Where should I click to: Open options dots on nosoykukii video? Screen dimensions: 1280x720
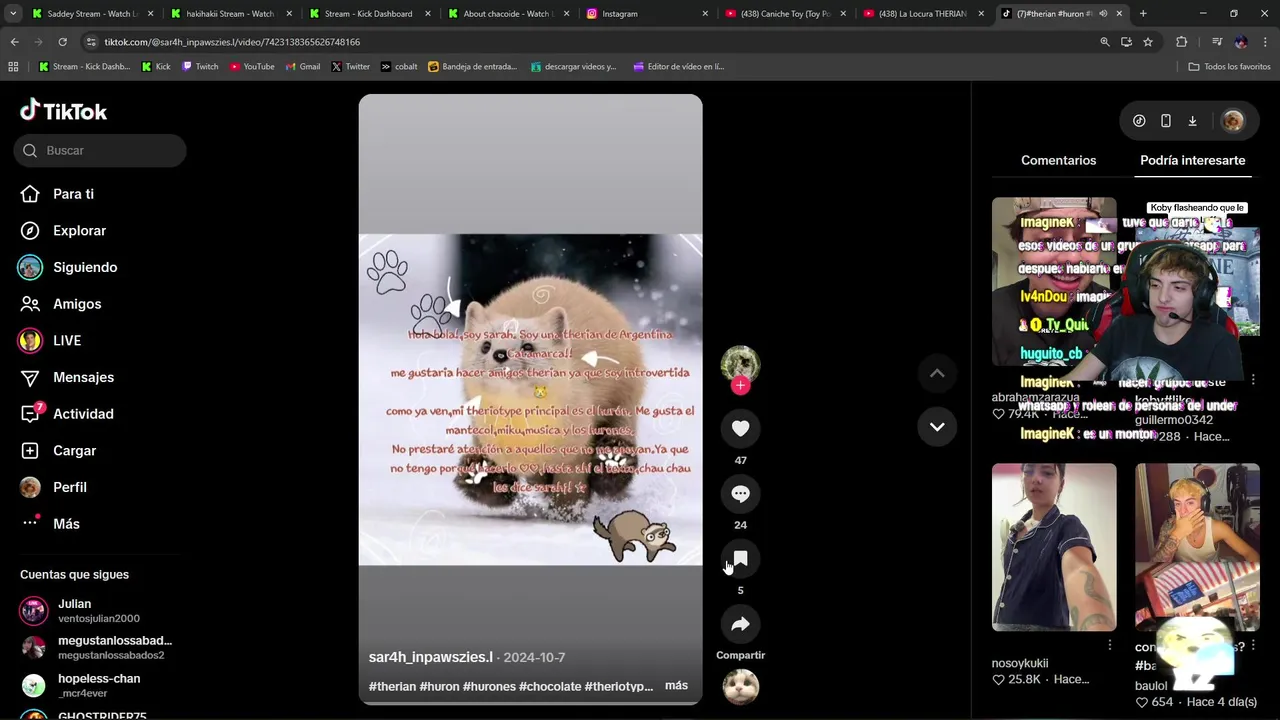pyautogui.click(x=1109, y=646)
